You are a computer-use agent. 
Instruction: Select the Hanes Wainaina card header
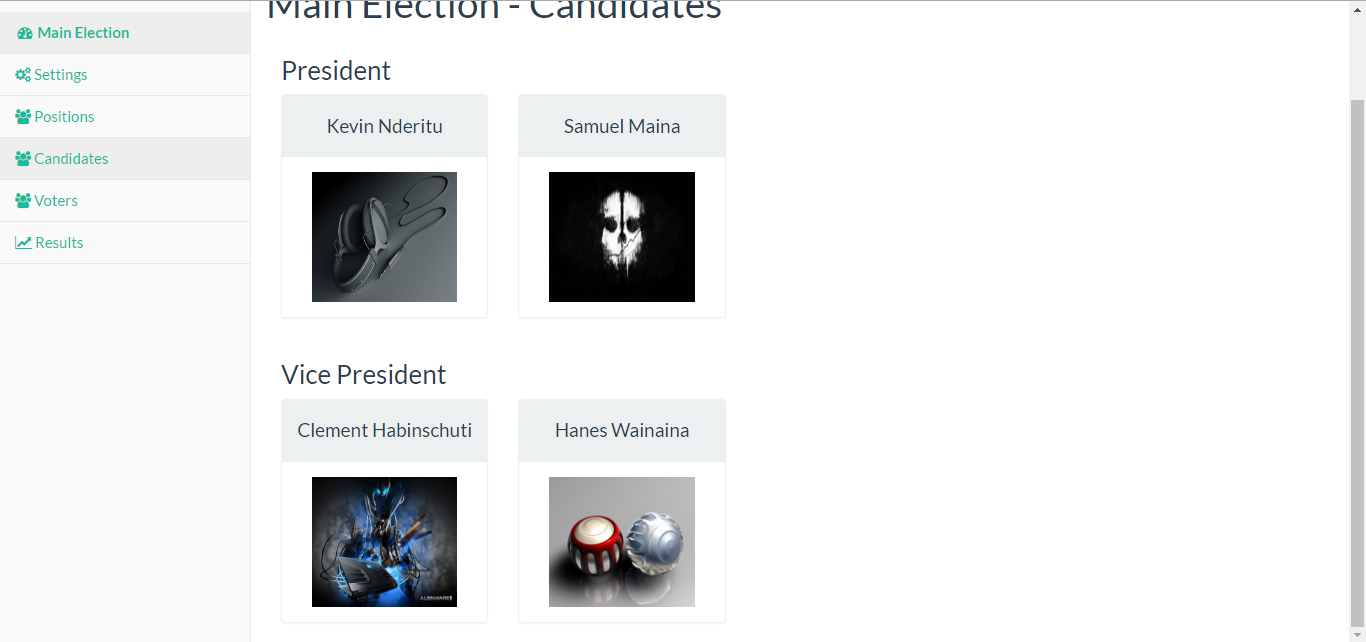622,431
